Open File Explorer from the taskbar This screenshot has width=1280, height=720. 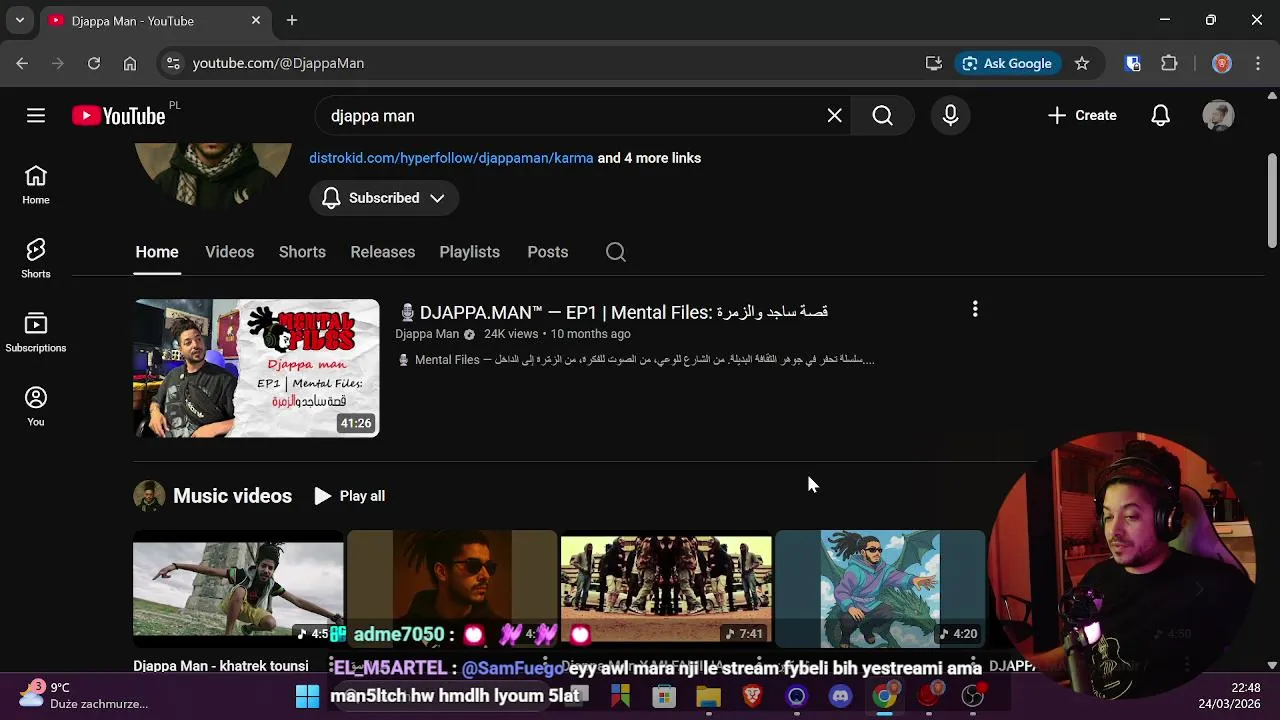(x=708, y=696)
